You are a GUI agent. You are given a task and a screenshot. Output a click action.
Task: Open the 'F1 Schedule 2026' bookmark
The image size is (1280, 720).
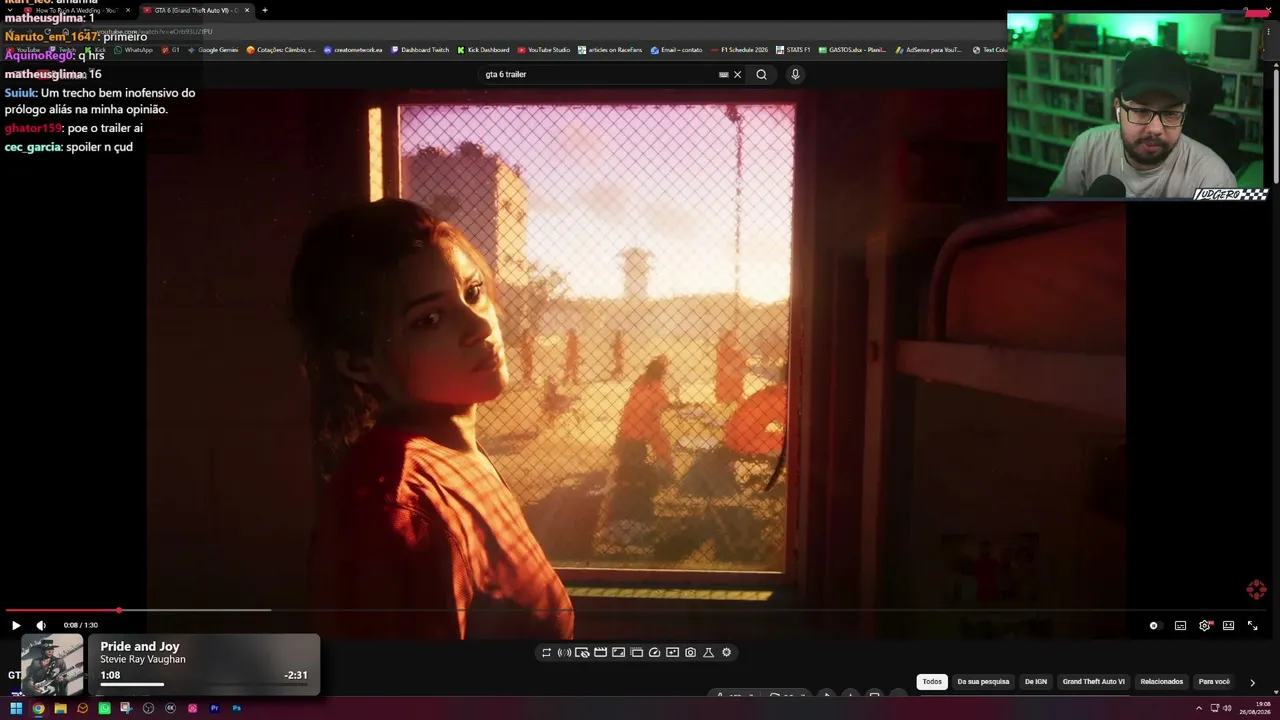tap(739, 50)
